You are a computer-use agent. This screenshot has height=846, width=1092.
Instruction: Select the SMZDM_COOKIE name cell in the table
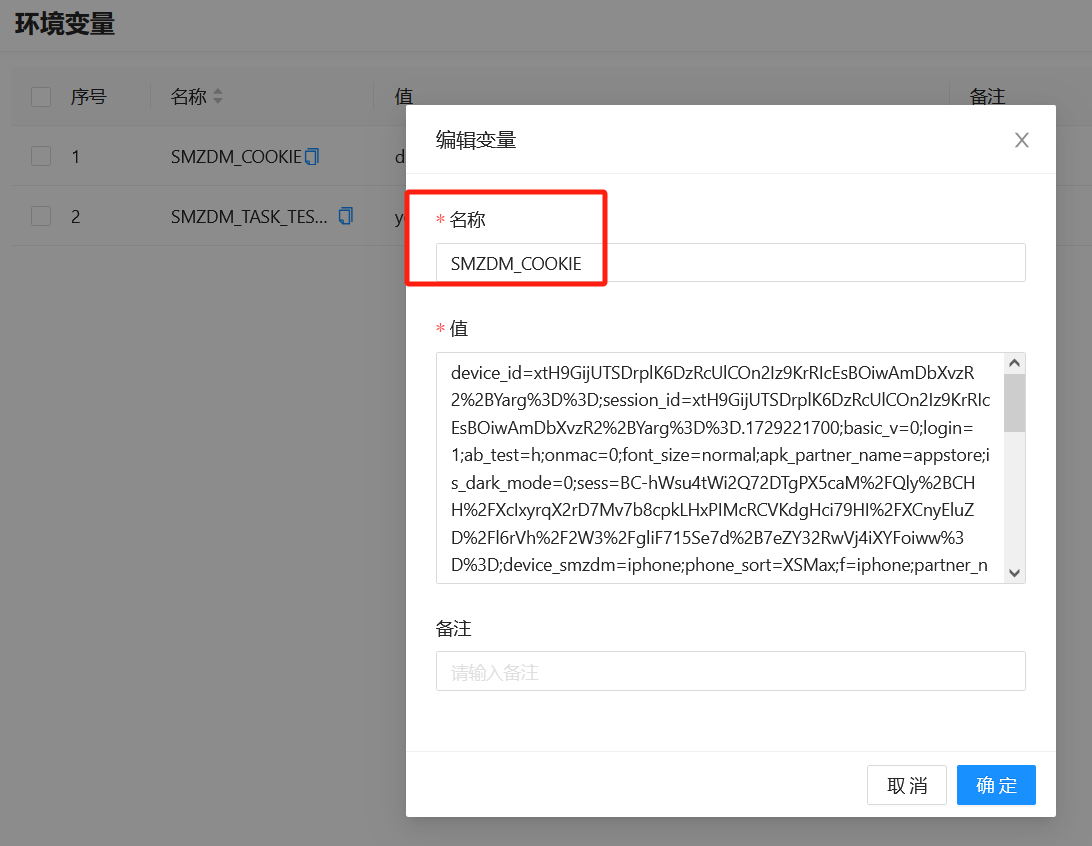click(236, 157)
